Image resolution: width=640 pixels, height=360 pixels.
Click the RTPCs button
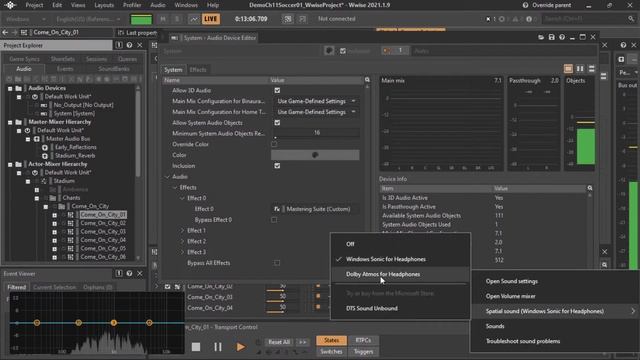pyautogui.click(x=363, y=340)
